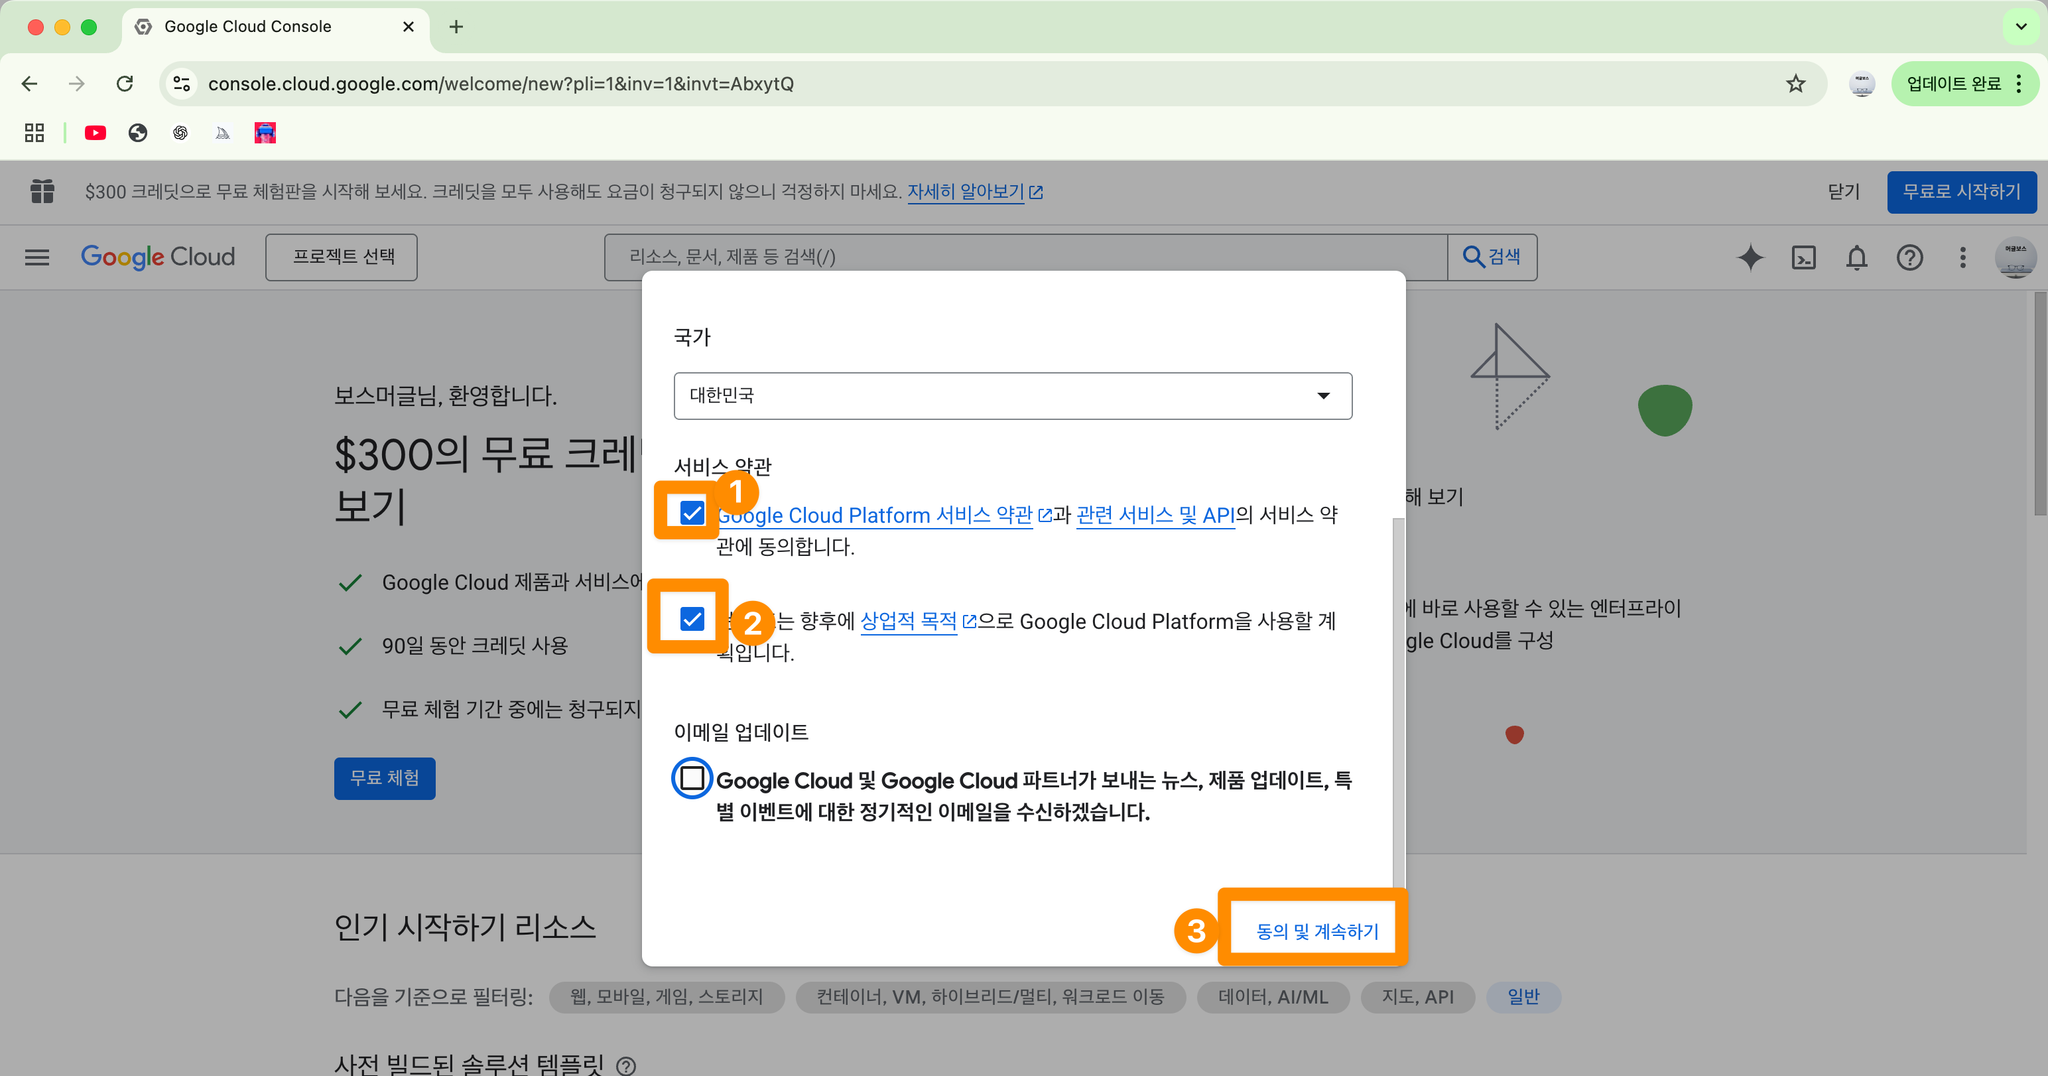Open the Gemini AI sparkle icon
This screenshot has width=2048, height=1076.
(1750, 258)
